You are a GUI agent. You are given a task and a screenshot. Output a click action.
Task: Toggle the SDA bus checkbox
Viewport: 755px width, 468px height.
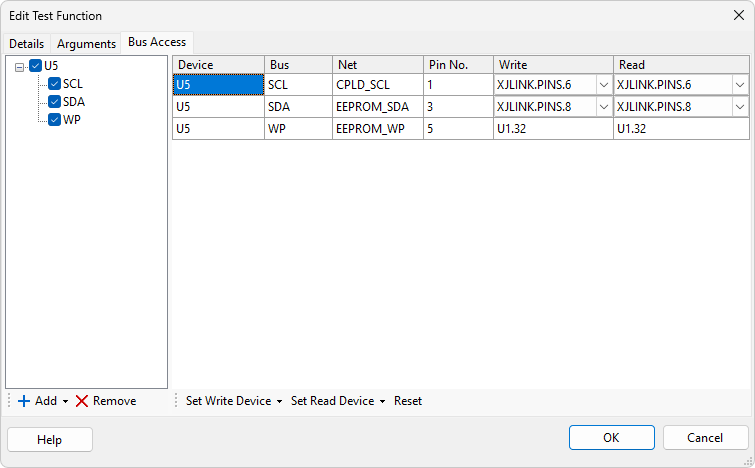(x=55, y=102)
